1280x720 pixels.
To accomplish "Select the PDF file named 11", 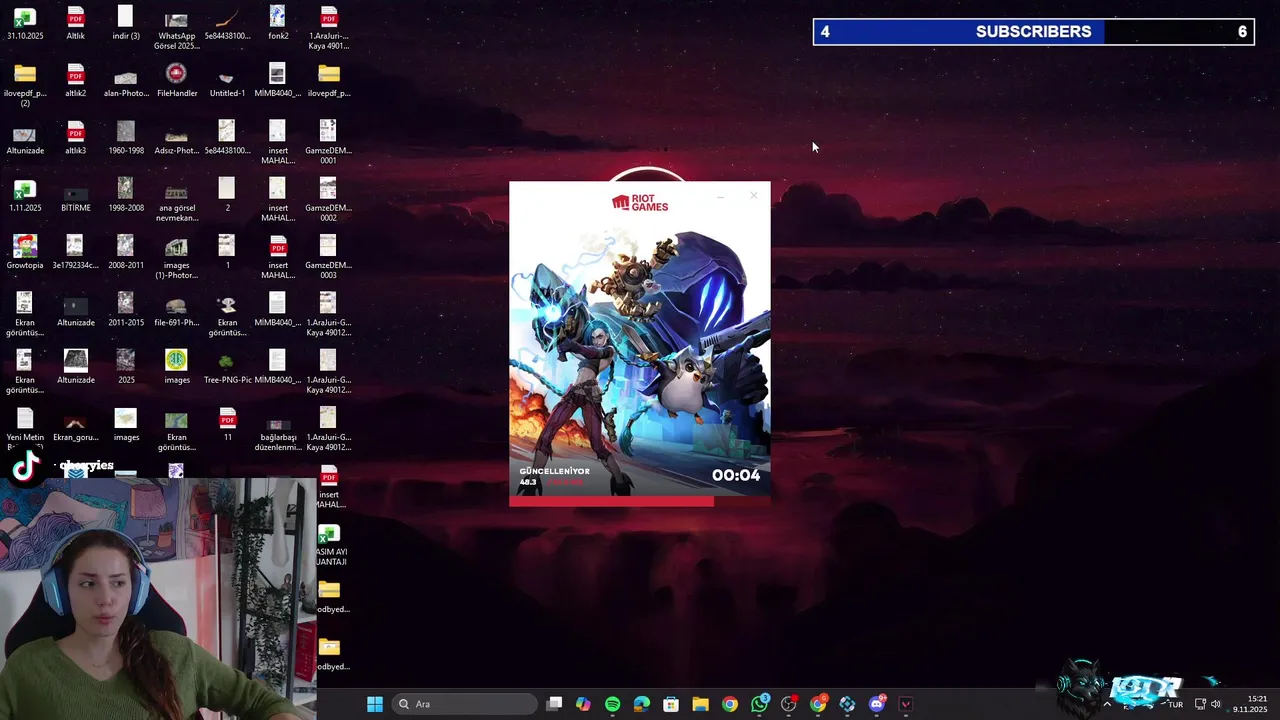I will tap(227, 425).
